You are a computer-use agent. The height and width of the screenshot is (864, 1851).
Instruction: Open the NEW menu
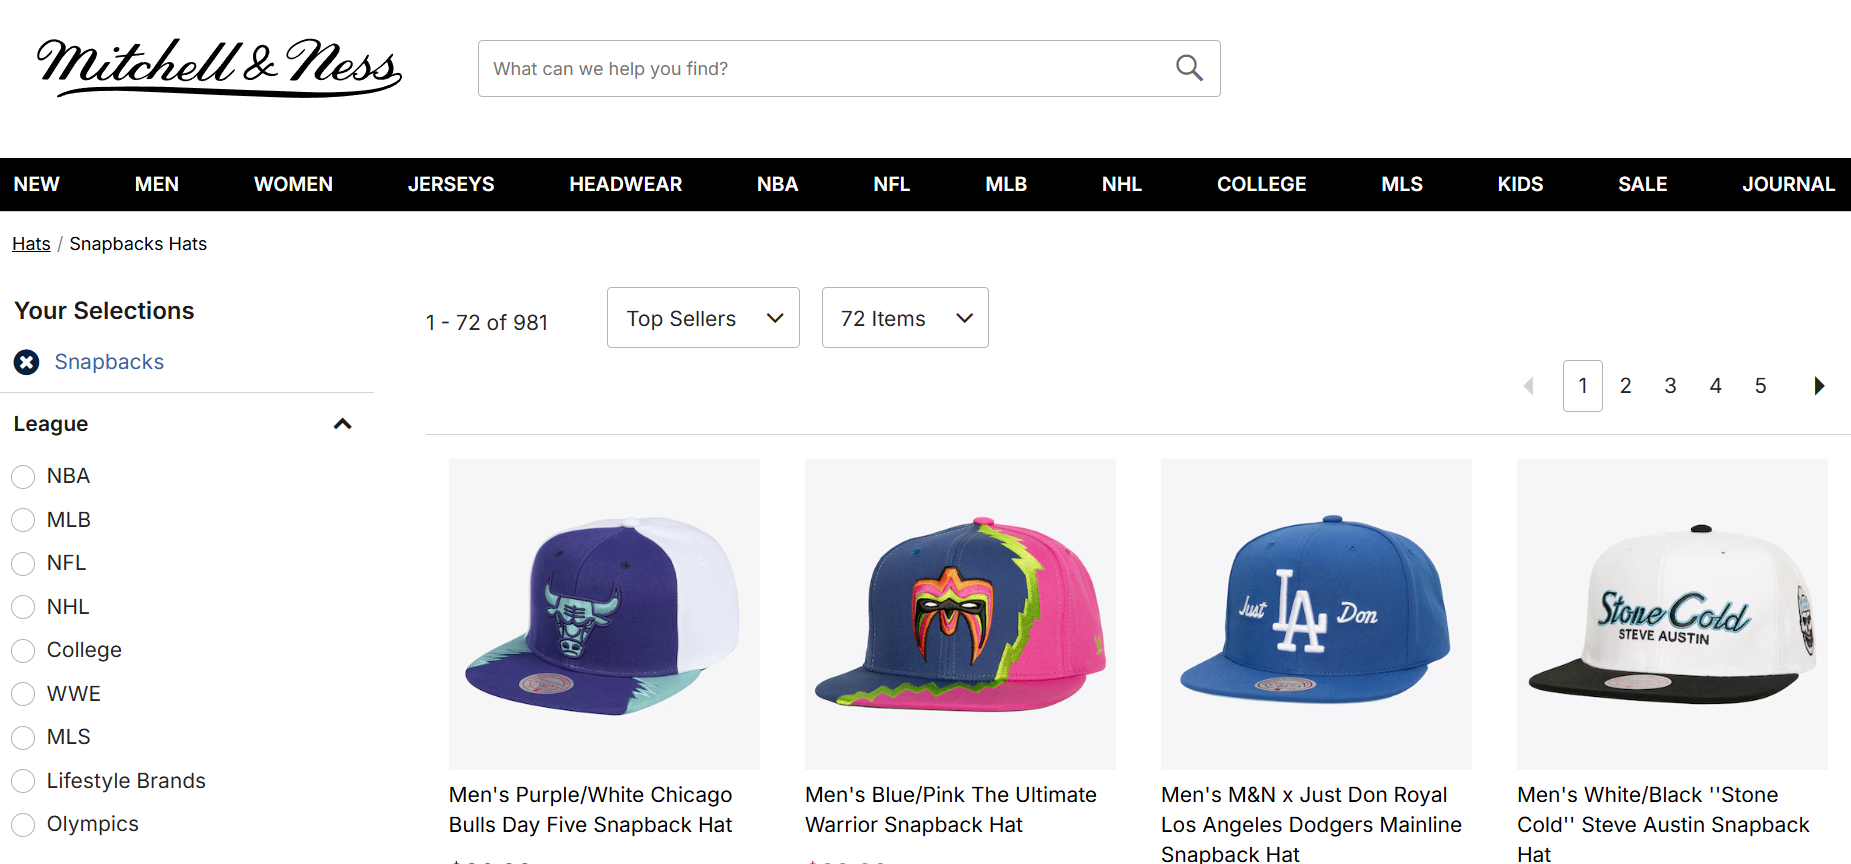[x=37, y=184]
